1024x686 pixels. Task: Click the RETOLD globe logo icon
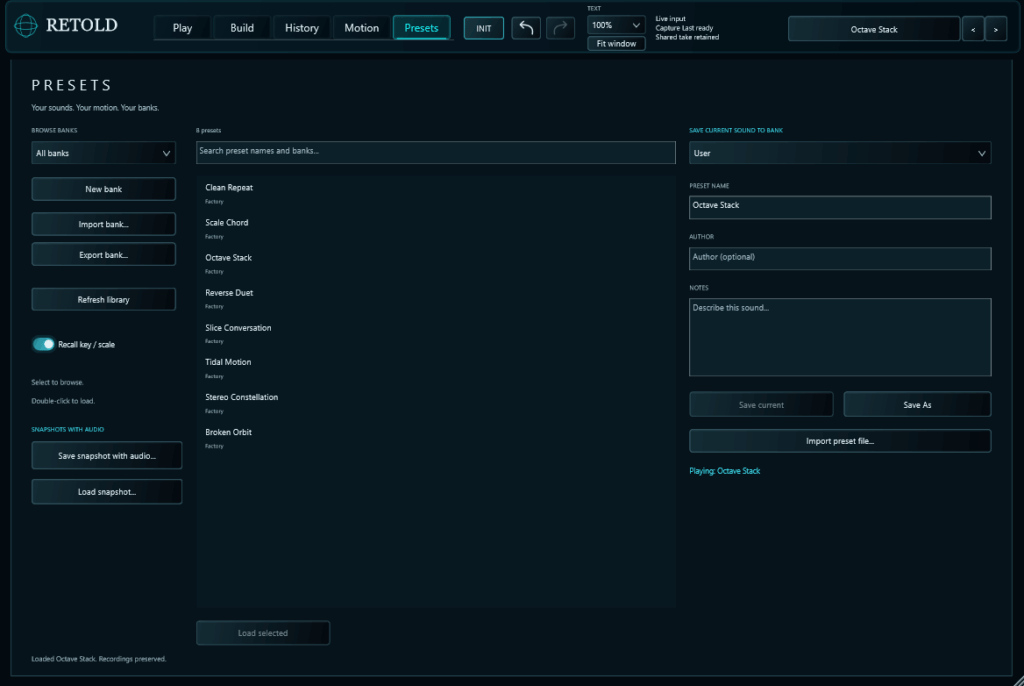[26, 26]
